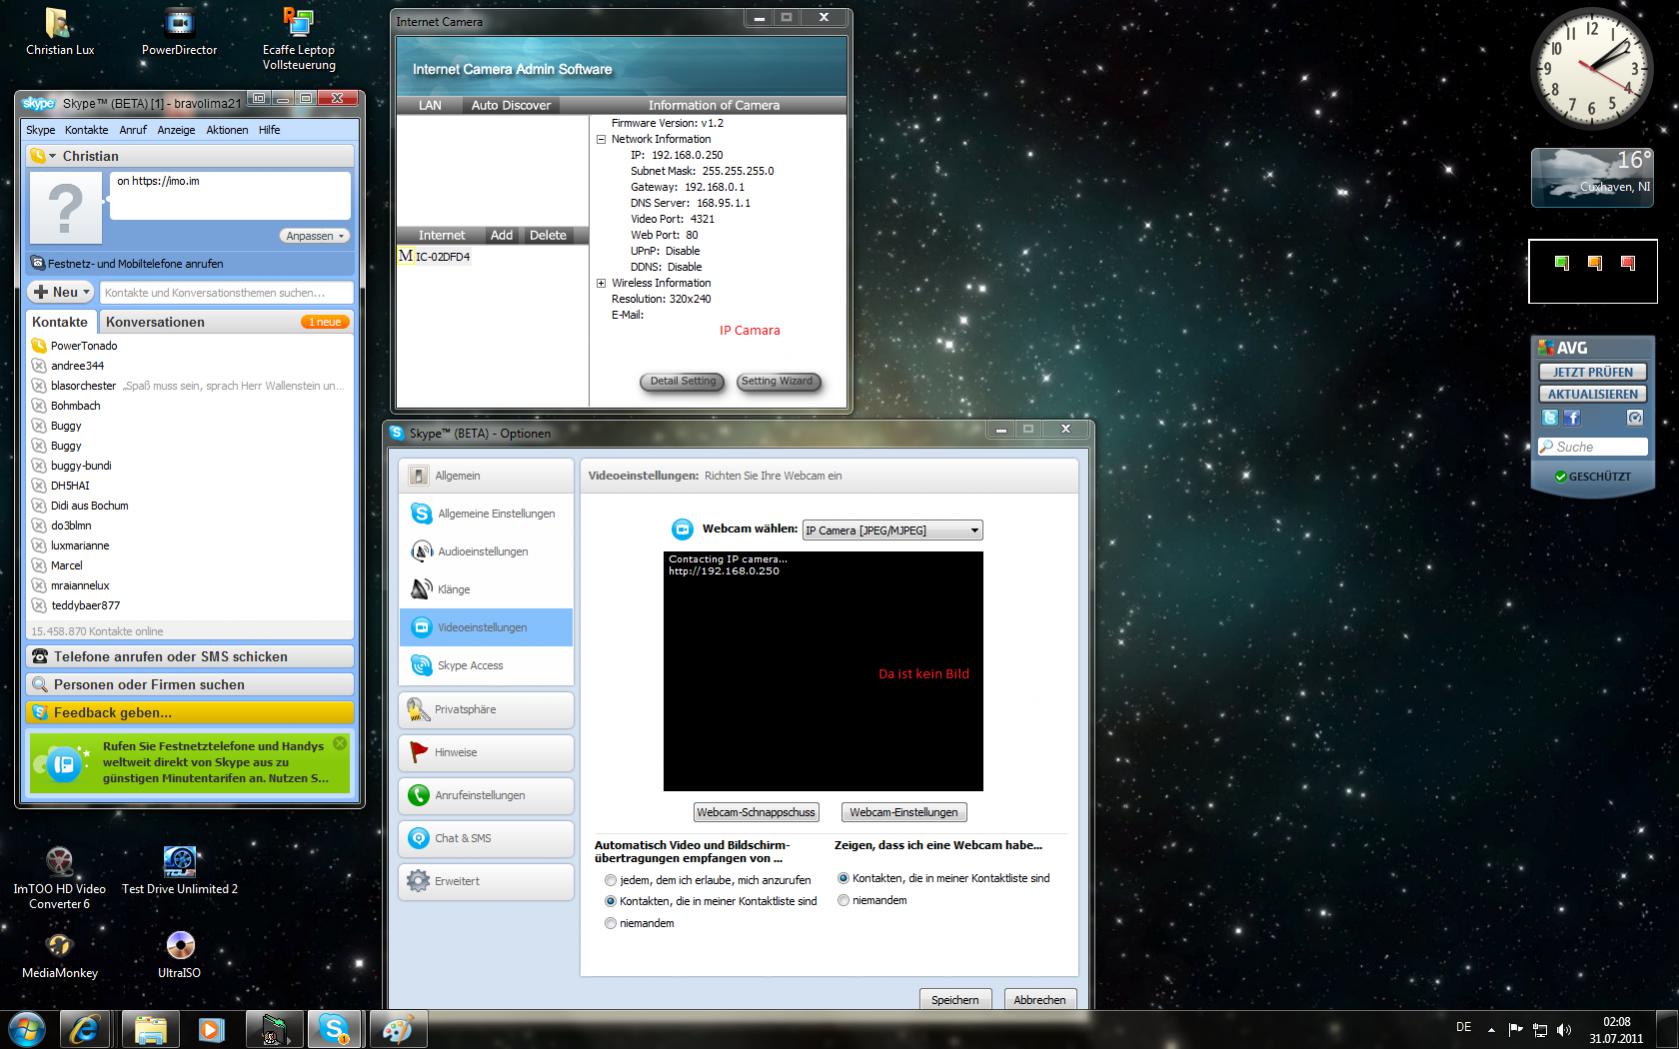This screenshot has height=1049, width=1679.
Task: Open the Anpassen dropdown in Skype
Action: click(314, 236)
